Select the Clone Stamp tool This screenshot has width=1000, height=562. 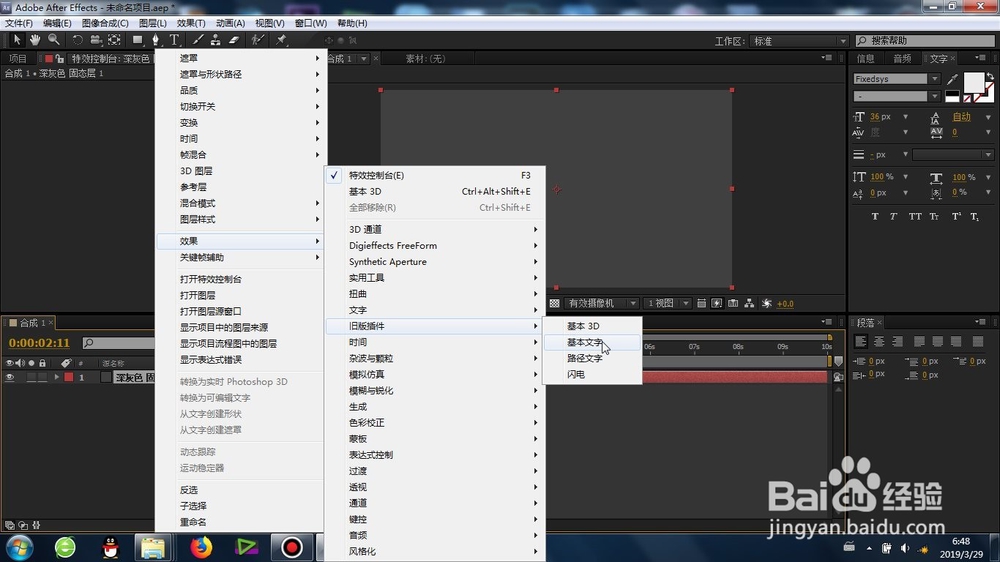click(216, 40)
